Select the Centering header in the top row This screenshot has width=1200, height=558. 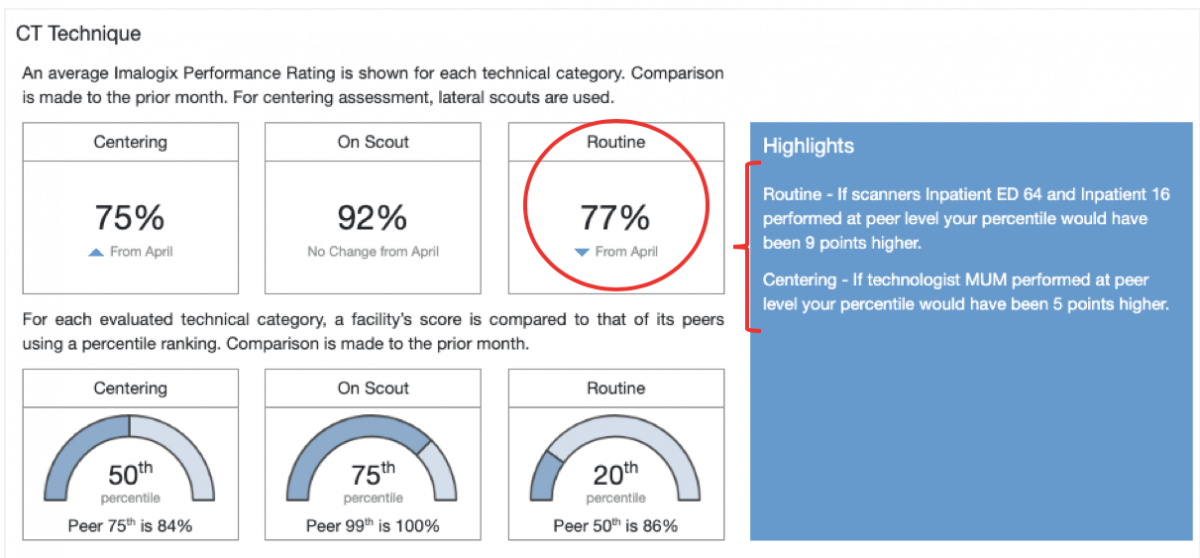coord(131,142)
